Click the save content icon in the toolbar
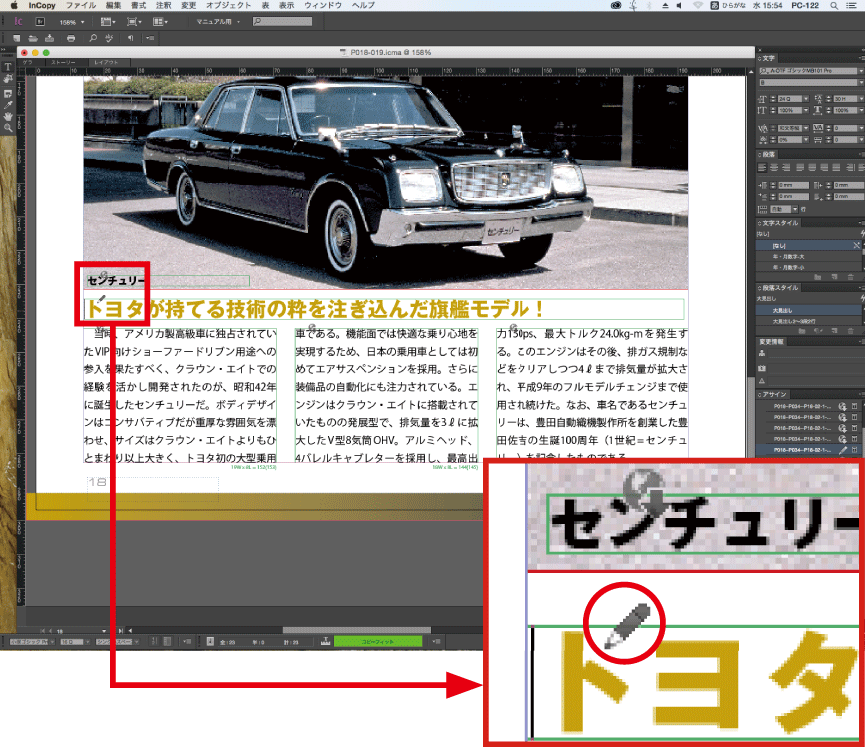Viewport: 865px width, 747px height. (x=50, y=38)
